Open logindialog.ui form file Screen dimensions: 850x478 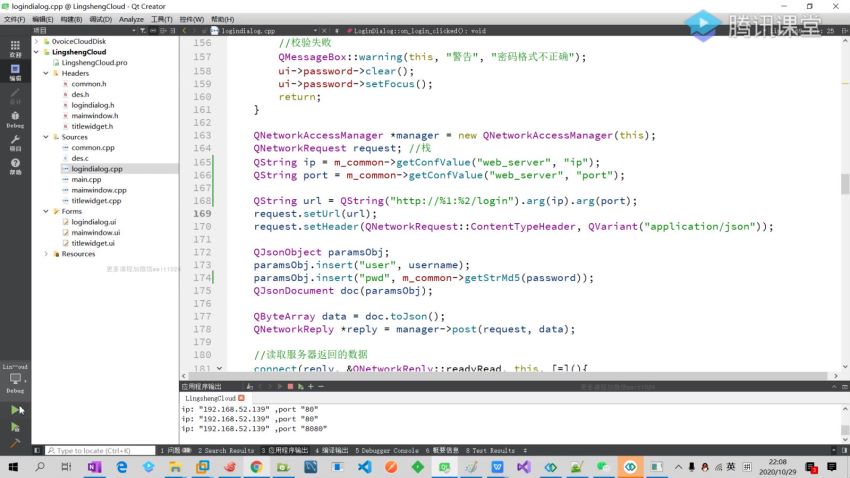tap(93, 222)
